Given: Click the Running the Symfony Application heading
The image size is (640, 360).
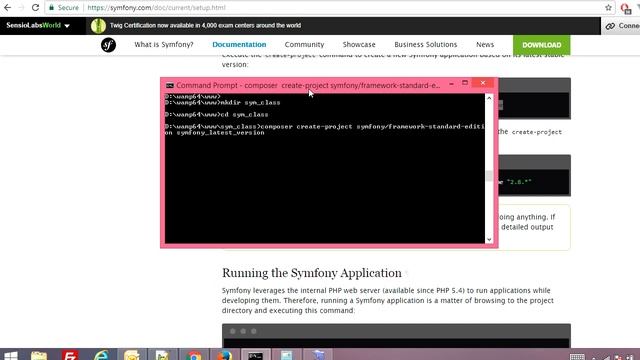Looking at the screenshot, I should pos(312,273).
